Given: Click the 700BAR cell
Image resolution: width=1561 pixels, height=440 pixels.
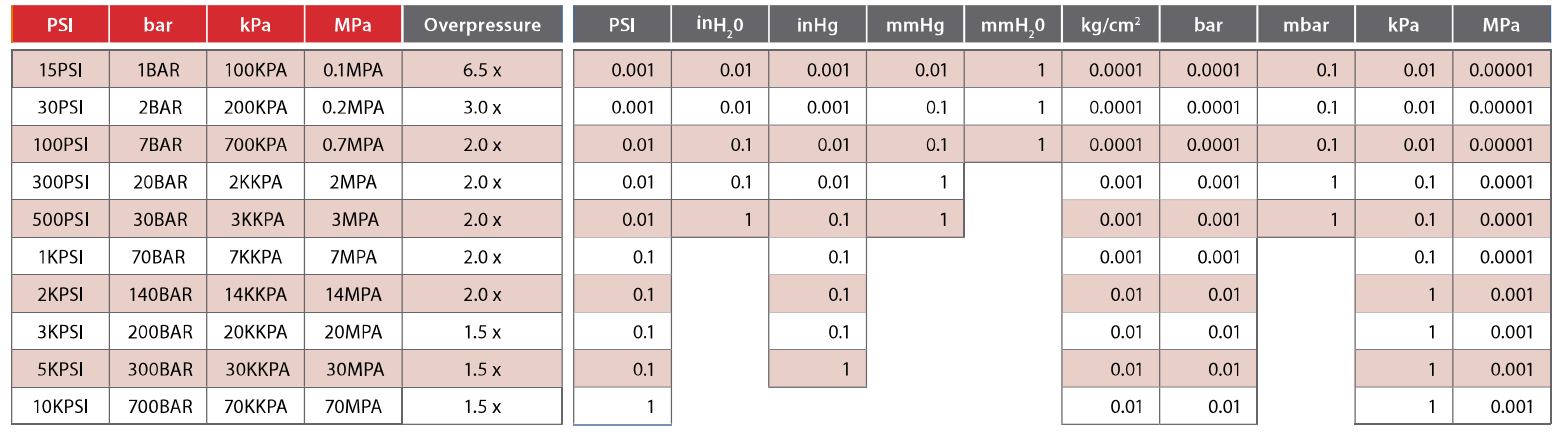Looking at the screenshot, I should (158, 407).
